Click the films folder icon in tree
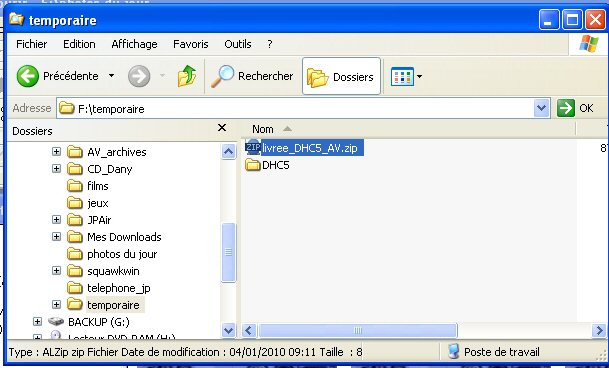The height and width of the screenshot is (368, 609). click(75, 186)
